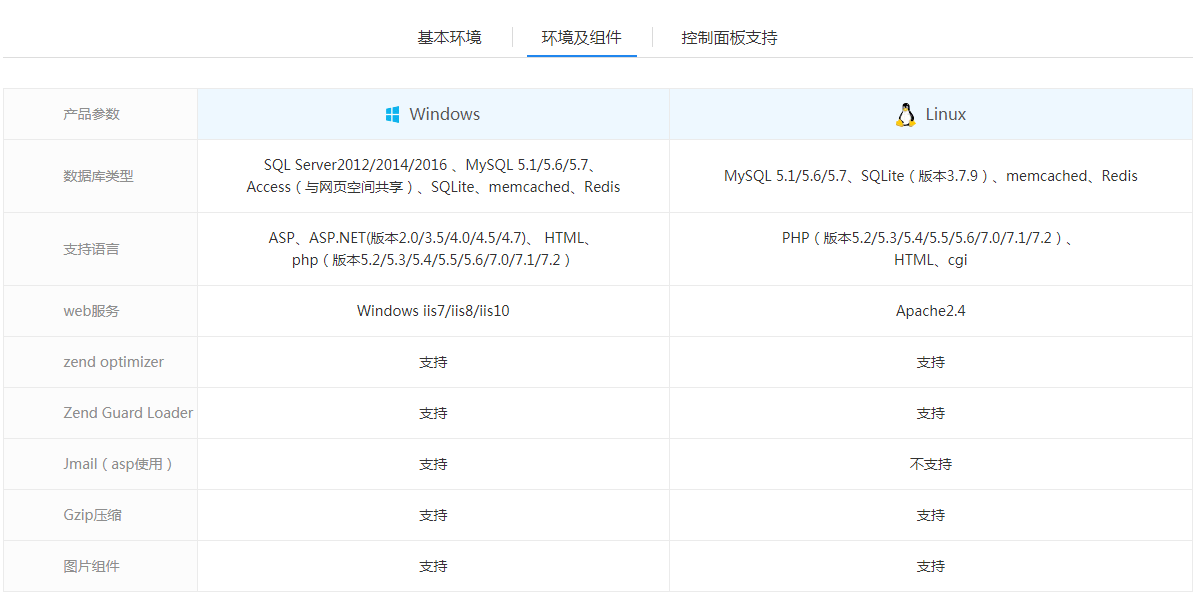Screen dimensions: 1196x599
Task: Click the web服务 row label
Action: [91, 311]
